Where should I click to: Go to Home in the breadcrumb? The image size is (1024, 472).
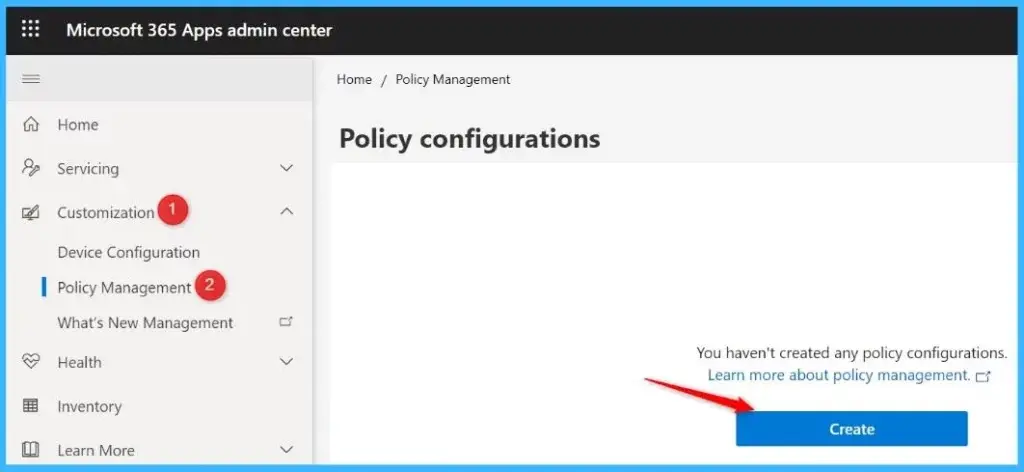coord(354,79)
